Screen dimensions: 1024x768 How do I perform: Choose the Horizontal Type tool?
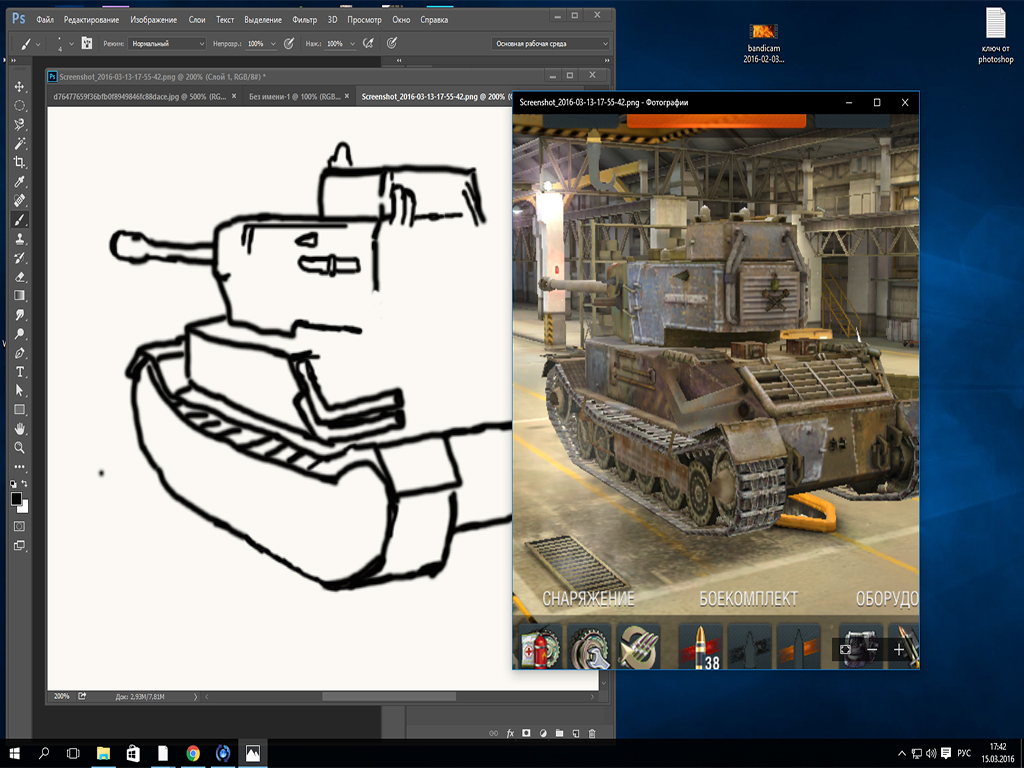(19, 371)
